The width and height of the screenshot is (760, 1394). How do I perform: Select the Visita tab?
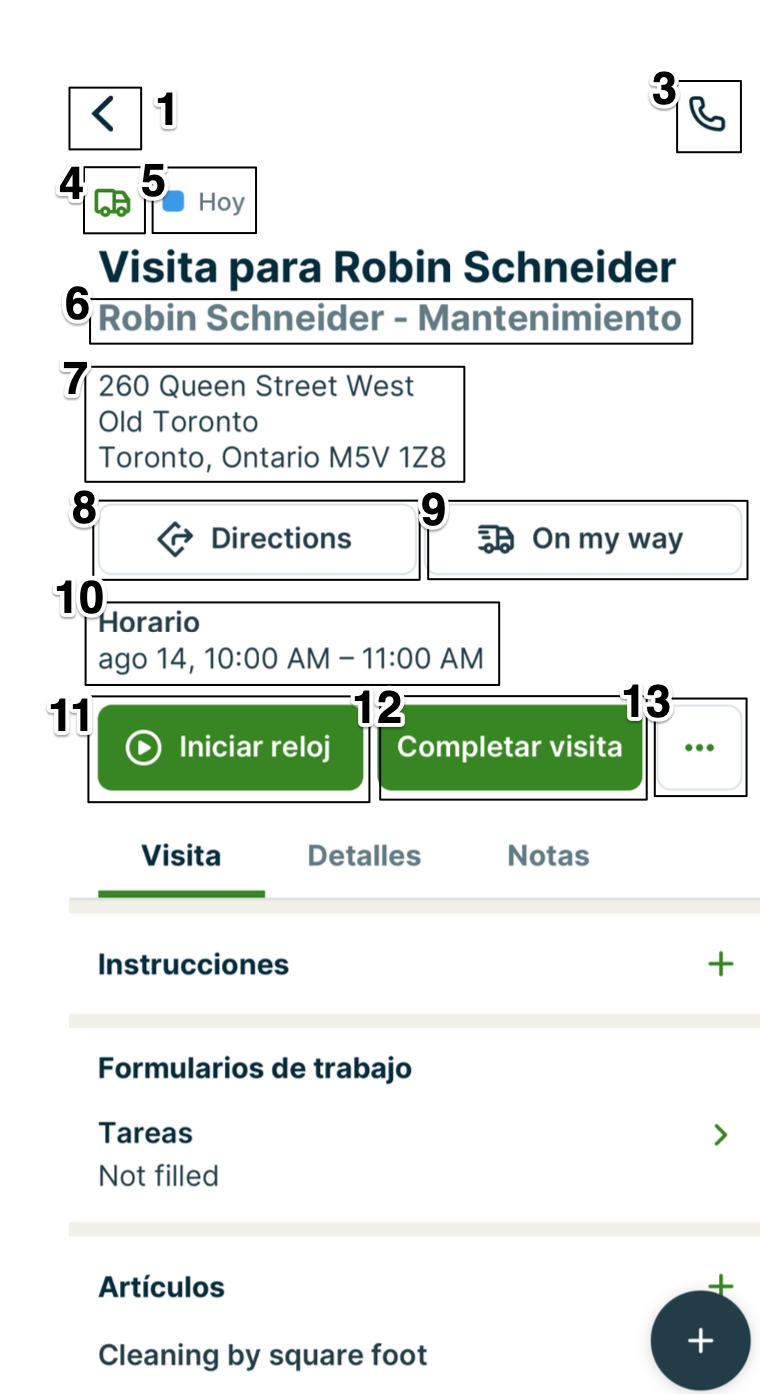(181, 856)
